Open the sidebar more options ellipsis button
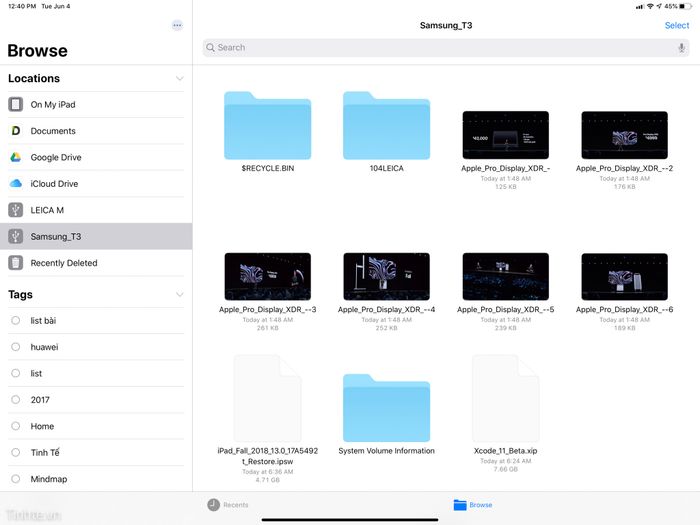This screenshot has height=525, width=700. tap(177, 25)
